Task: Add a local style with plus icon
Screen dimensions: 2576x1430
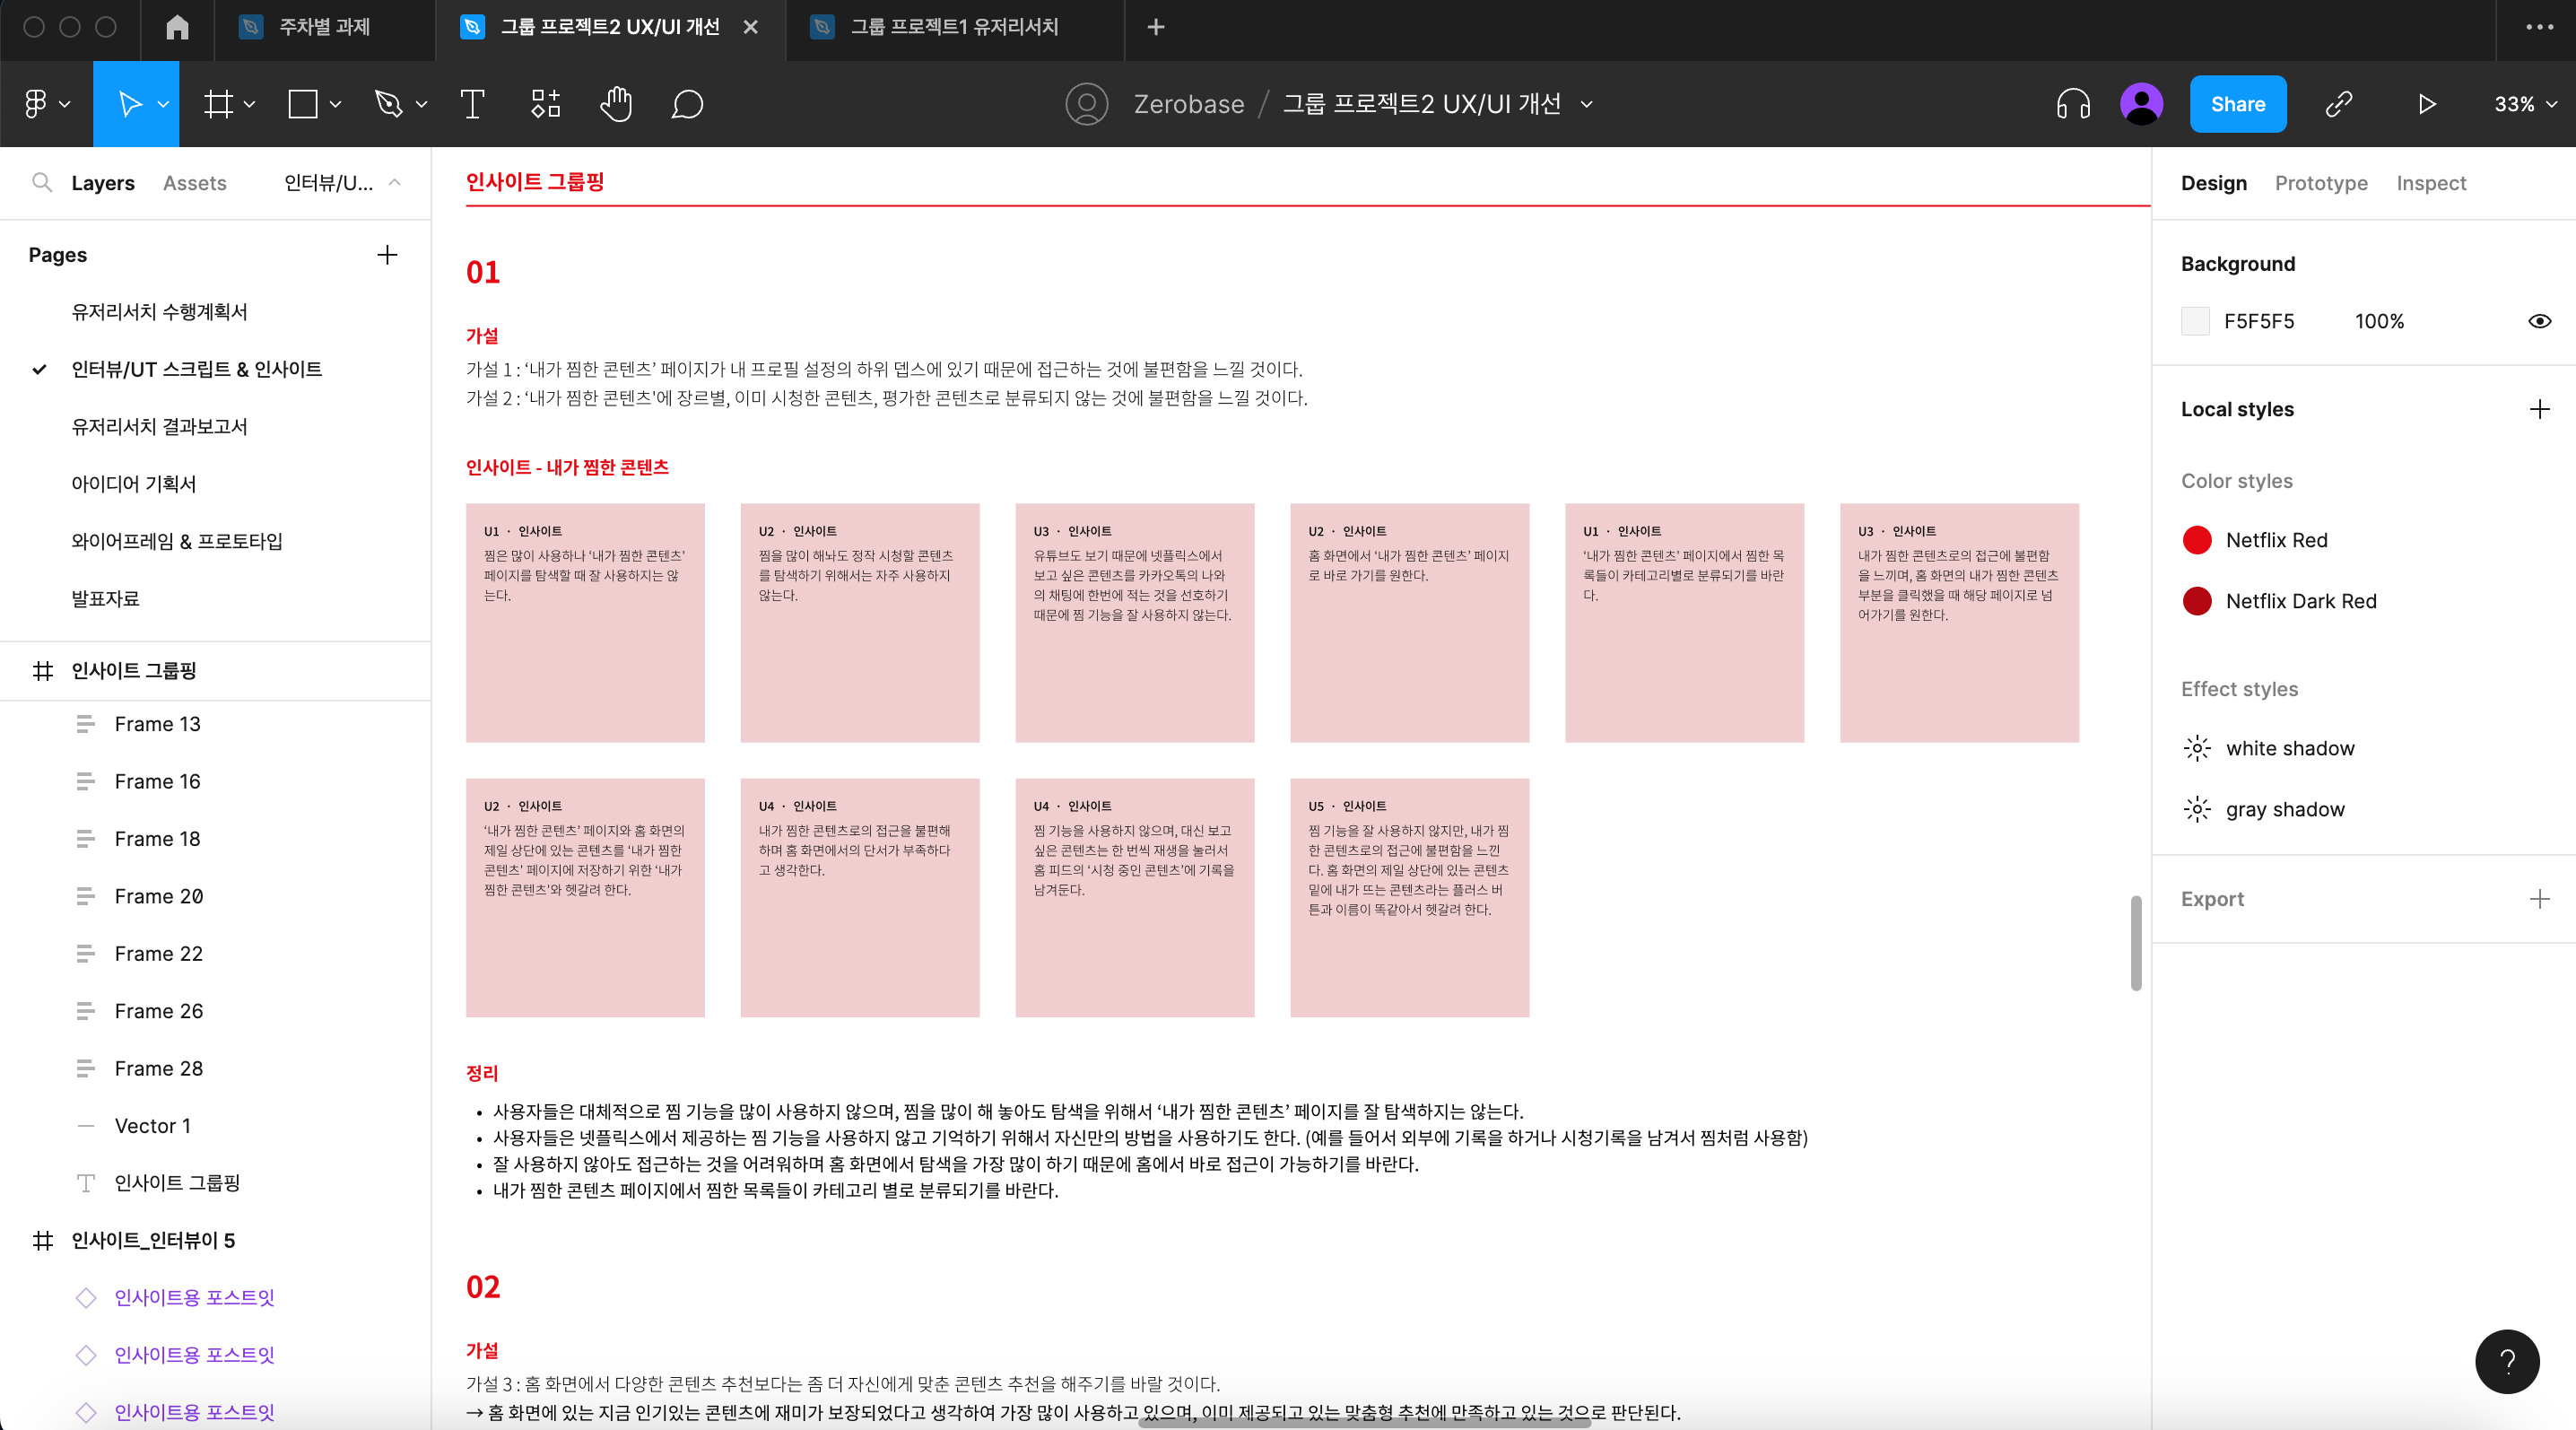Action: pyautogui.click(x=2539, y=409)
